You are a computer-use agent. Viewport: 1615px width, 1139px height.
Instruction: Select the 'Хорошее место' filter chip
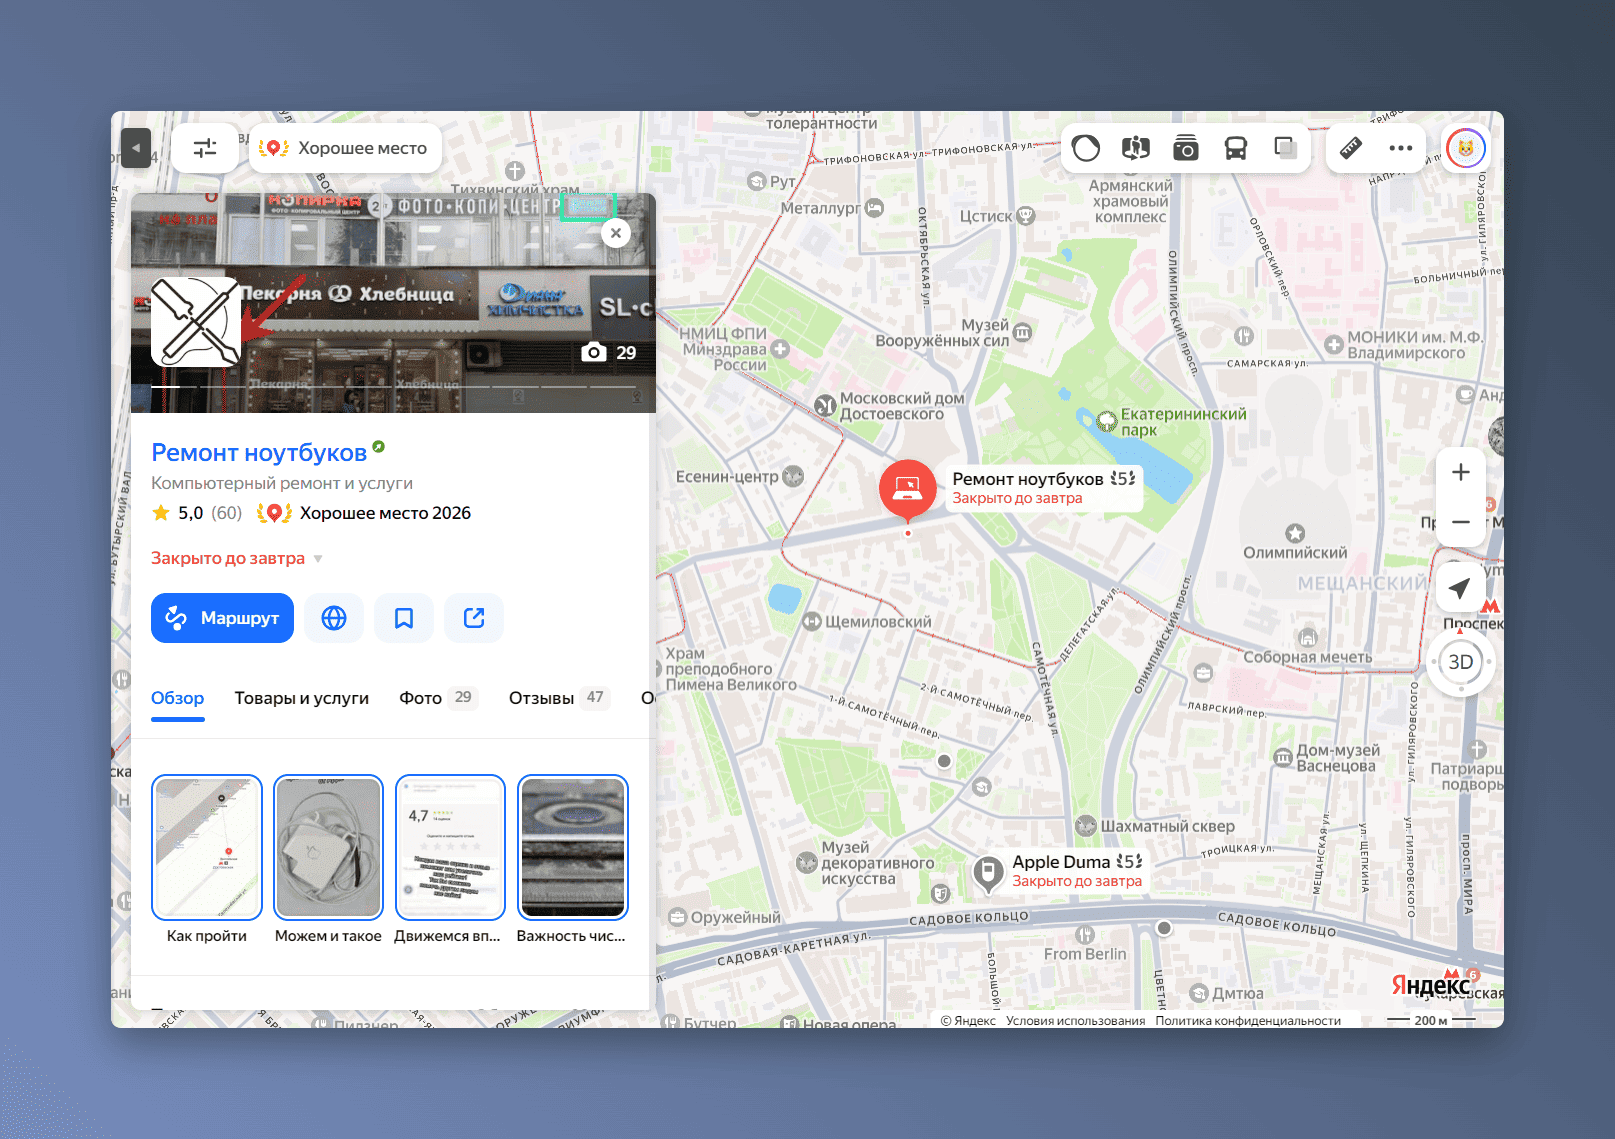pos(344,148)
